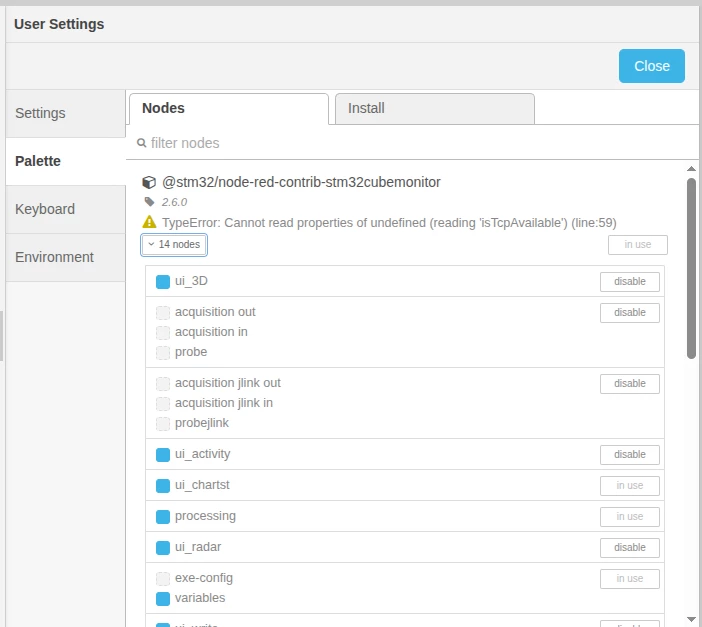Screen dimensions: 702x627
Task: Click the package cube icon beside stm32cubemonitor
Action: 149,183
